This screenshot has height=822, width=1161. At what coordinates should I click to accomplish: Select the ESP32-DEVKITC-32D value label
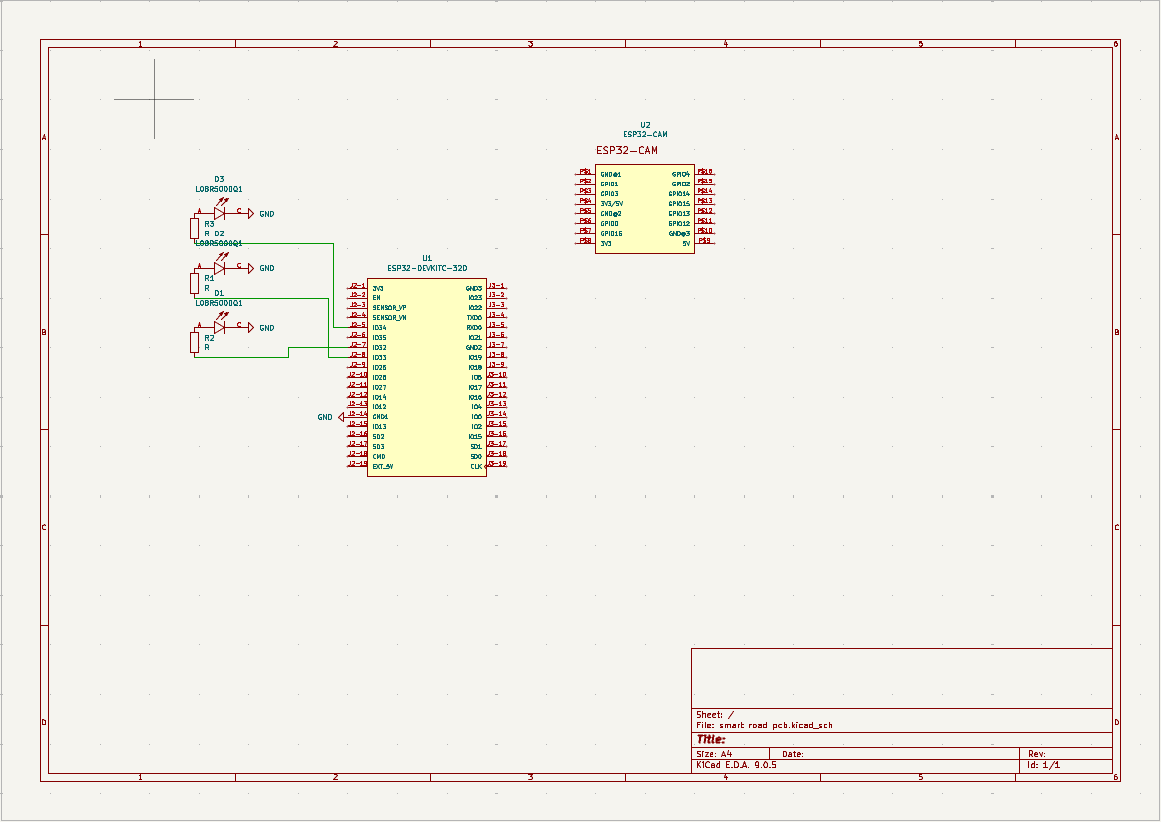tap(427, 268)
